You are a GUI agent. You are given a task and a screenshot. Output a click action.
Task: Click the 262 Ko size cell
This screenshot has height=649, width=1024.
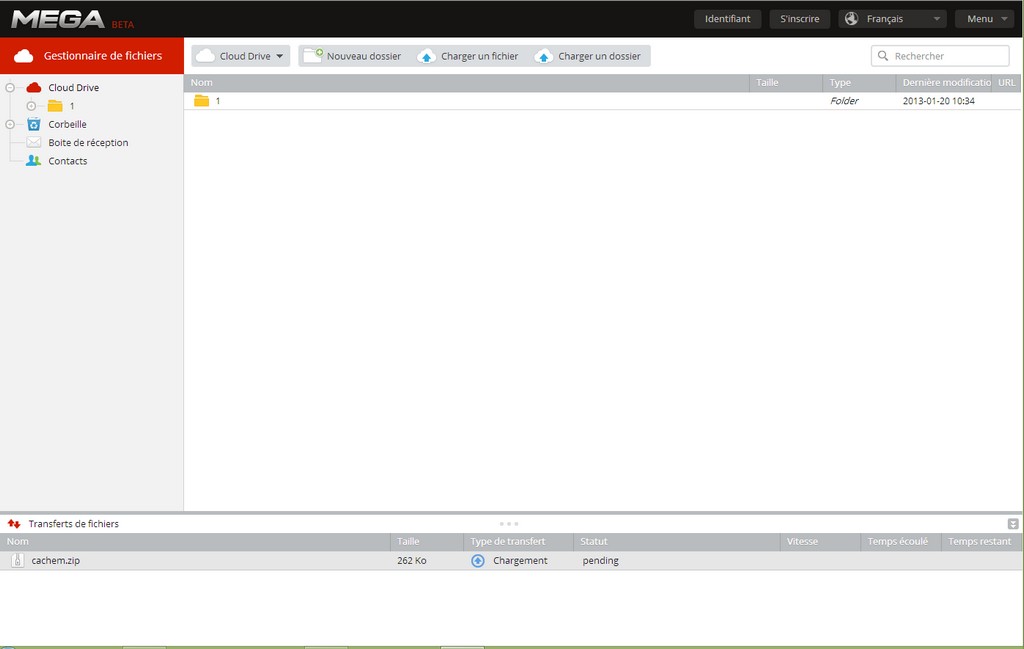(x=411, y=560)
